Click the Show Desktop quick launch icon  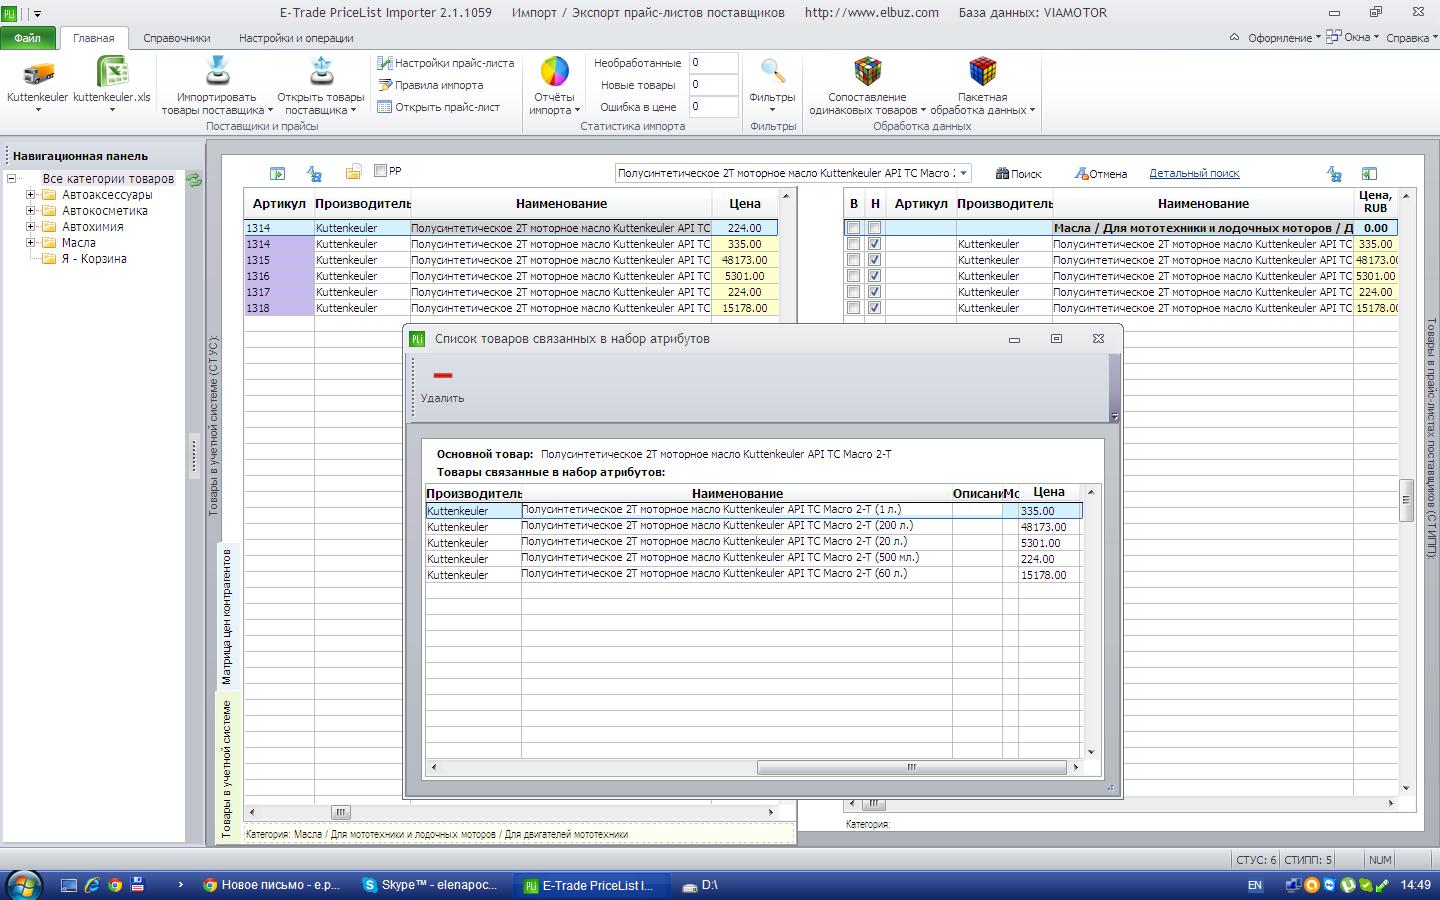pos(69,885)
